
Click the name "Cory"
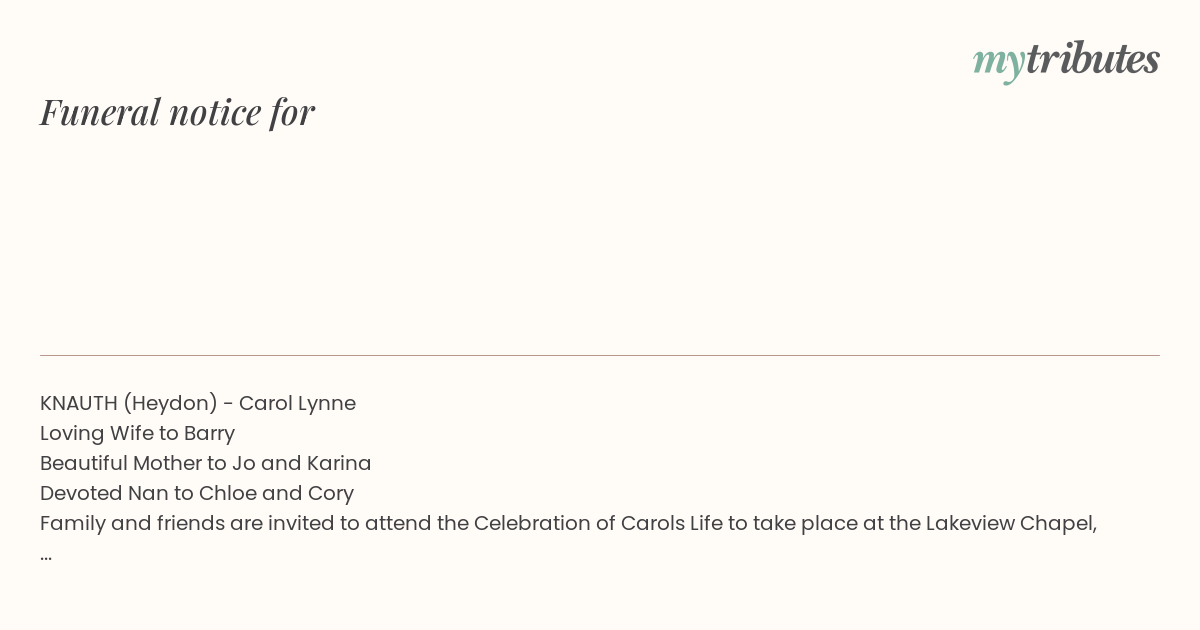[x=331, y=494]
